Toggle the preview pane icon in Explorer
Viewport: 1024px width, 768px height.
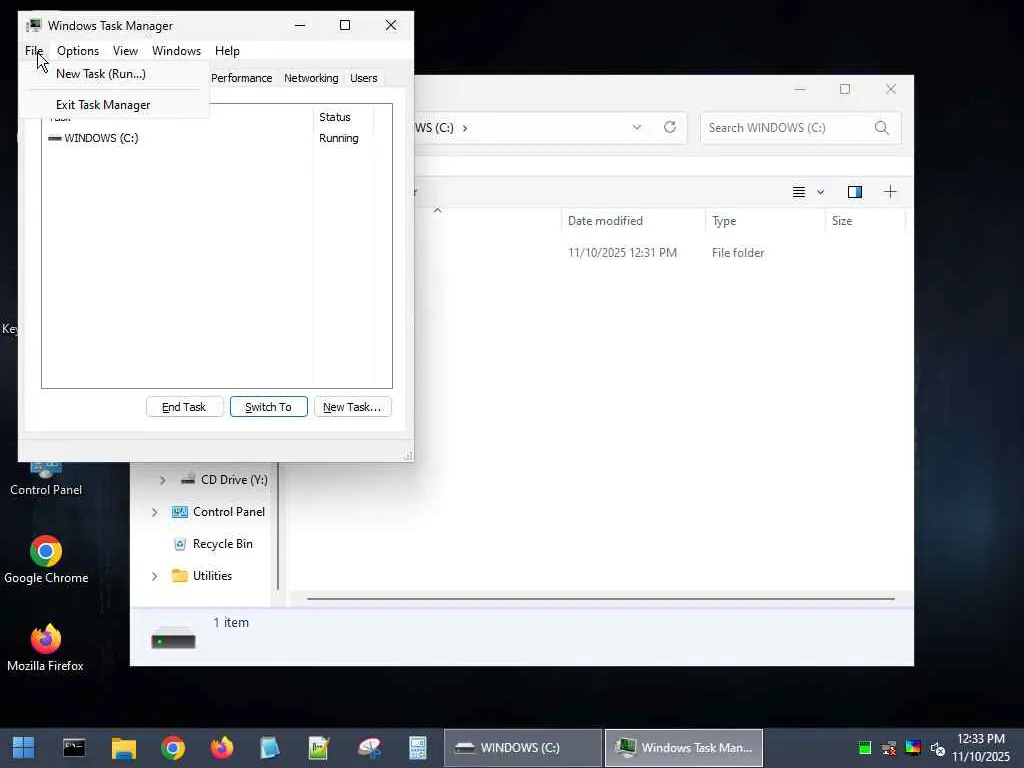[x=855, y=192]
